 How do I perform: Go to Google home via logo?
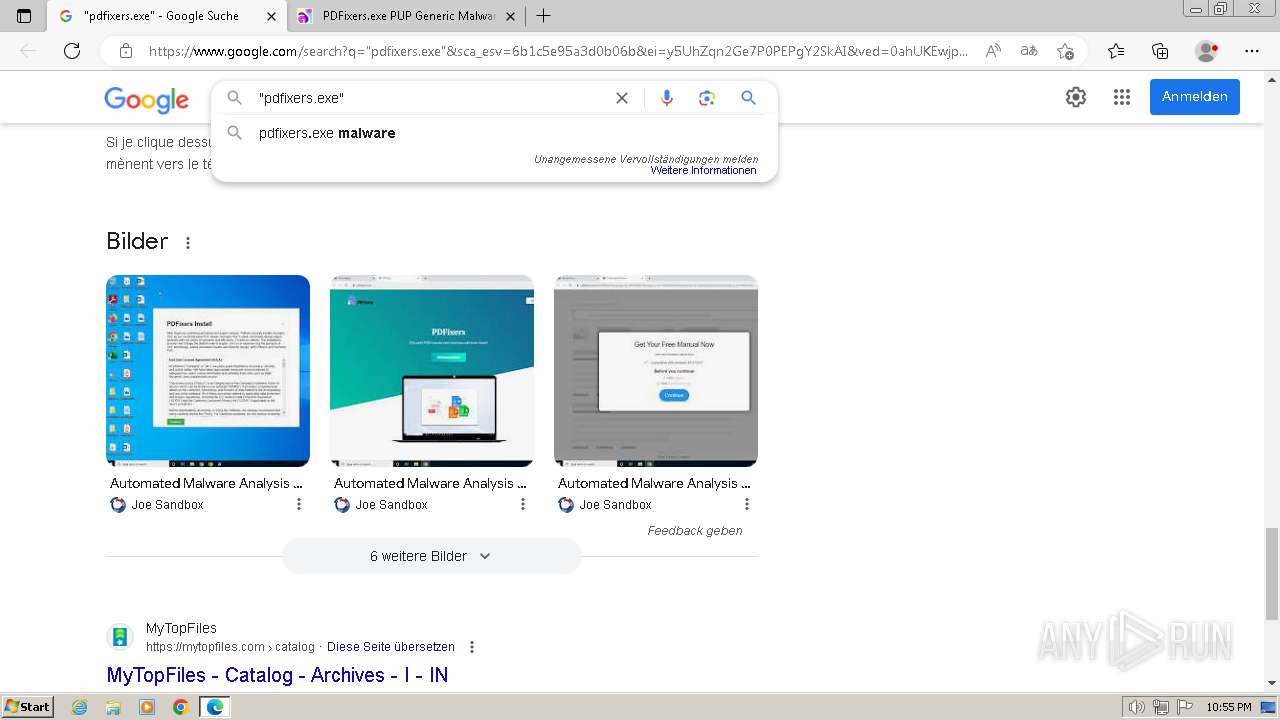pyautogui.click(x=146, y=99)
